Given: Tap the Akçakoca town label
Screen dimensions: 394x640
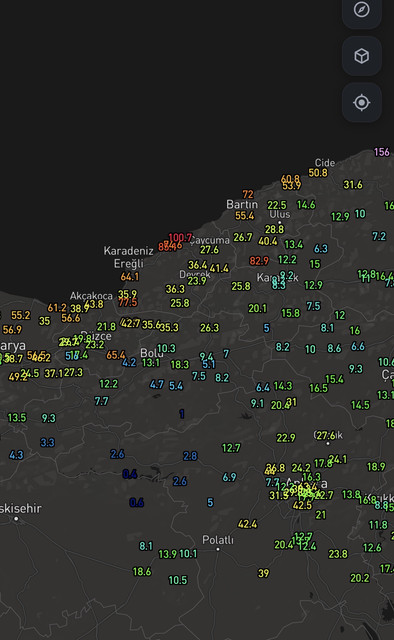Looking at the screenshot, I should [x=91, y=296].
